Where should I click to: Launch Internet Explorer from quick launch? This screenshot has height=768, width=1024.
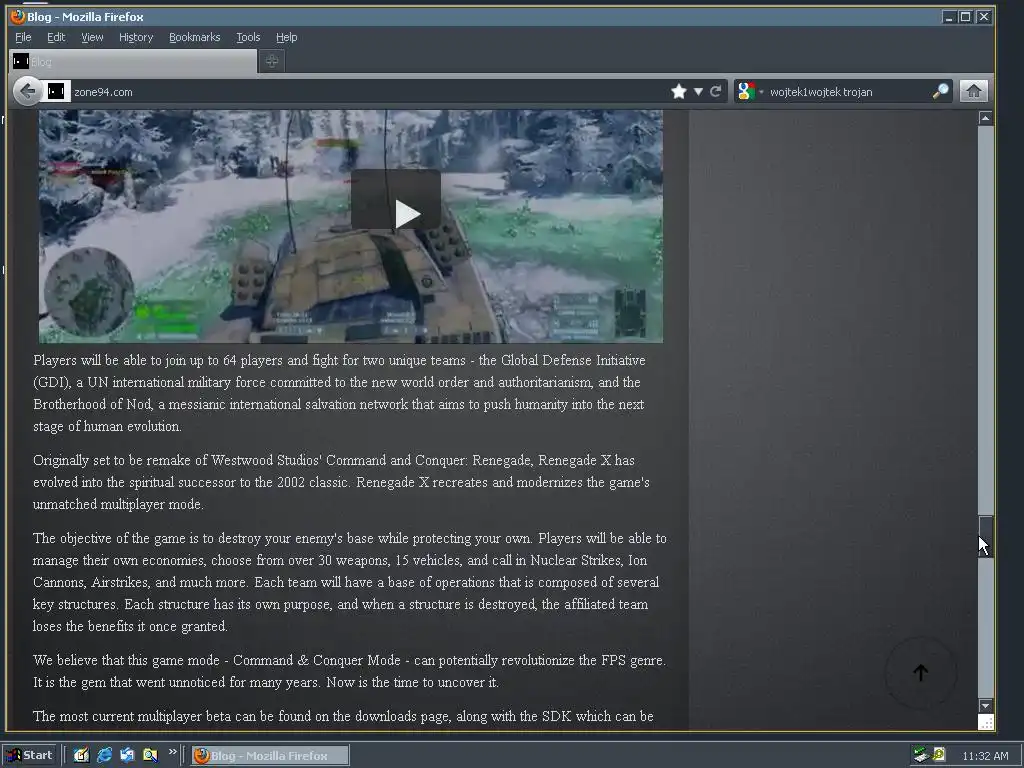[x=104, y=755]
